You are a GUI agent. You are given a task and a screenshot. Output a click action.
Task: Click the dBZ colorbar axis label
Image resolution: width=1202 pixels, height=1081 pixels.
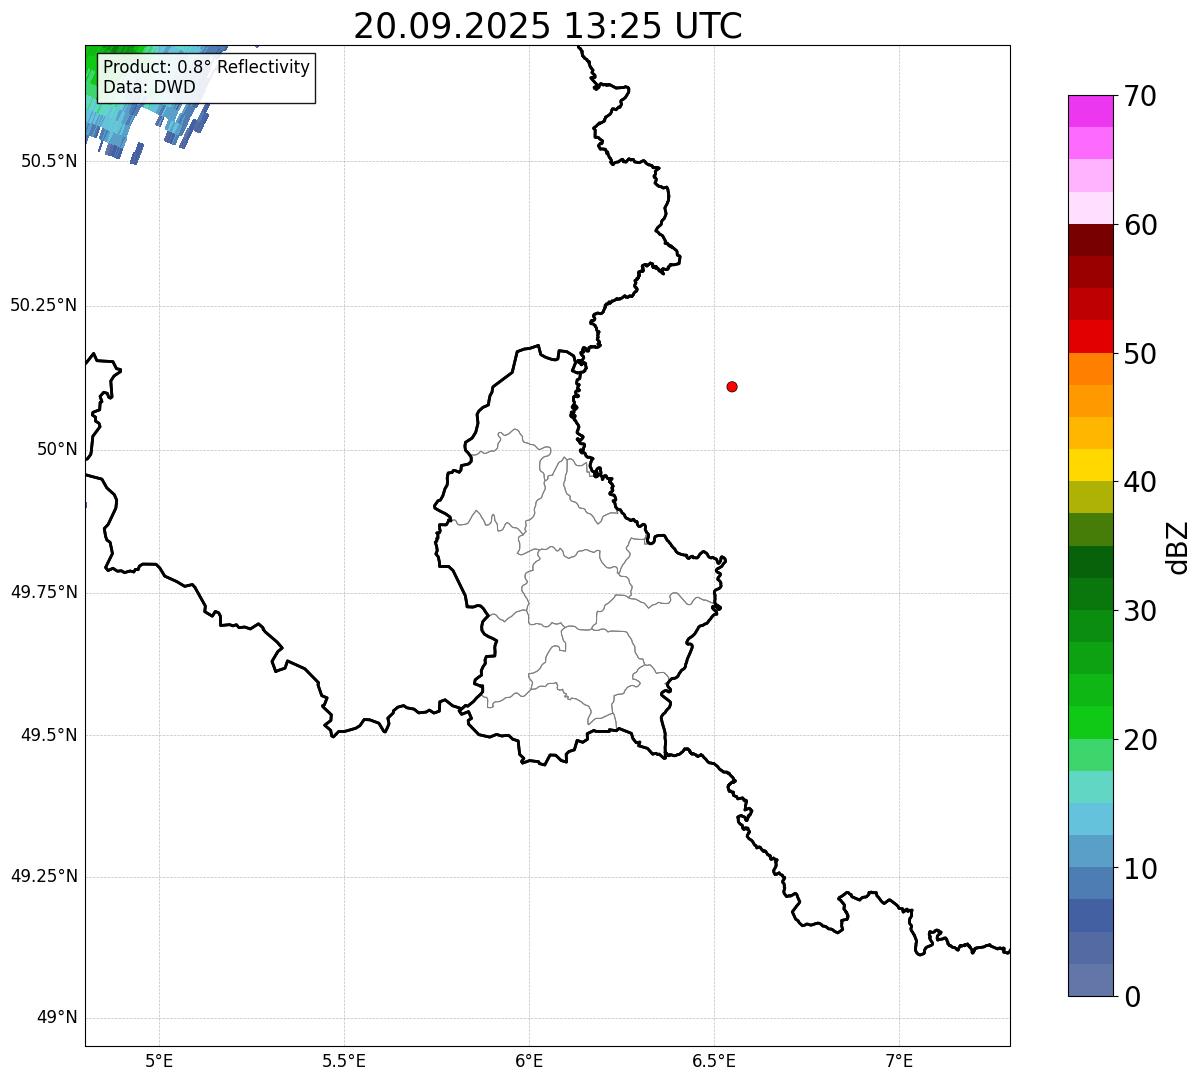click(x=1178, y=547)
